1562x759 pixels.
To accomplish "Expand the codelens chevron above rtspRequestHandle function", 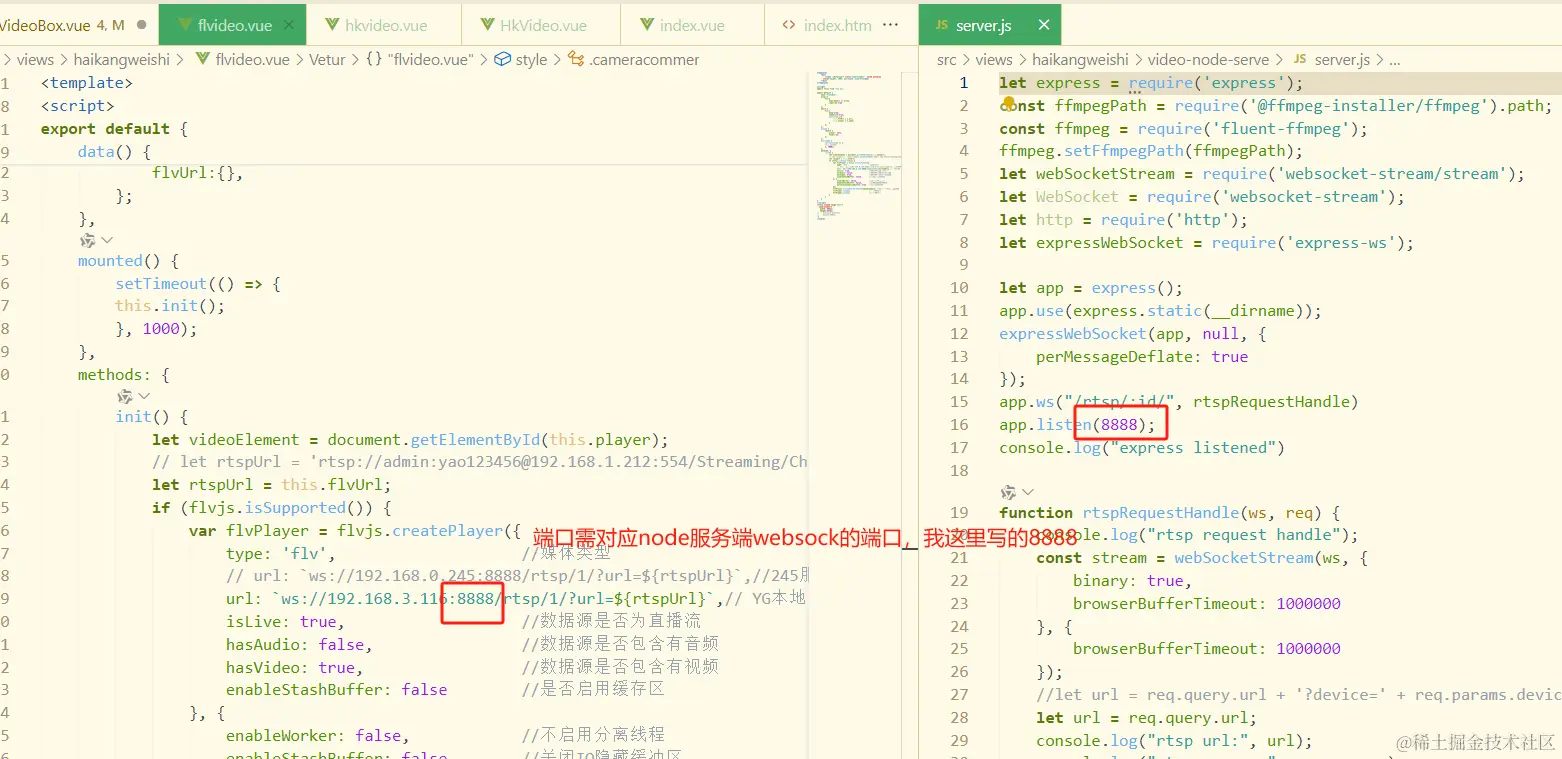I will click(1027, 492).
